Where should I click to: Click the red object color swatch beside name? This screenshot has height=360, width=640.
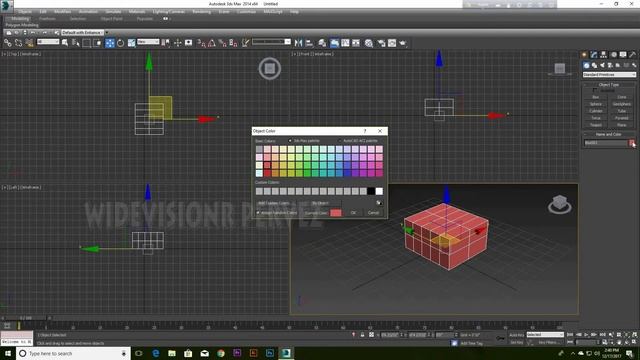coord(632,143)
